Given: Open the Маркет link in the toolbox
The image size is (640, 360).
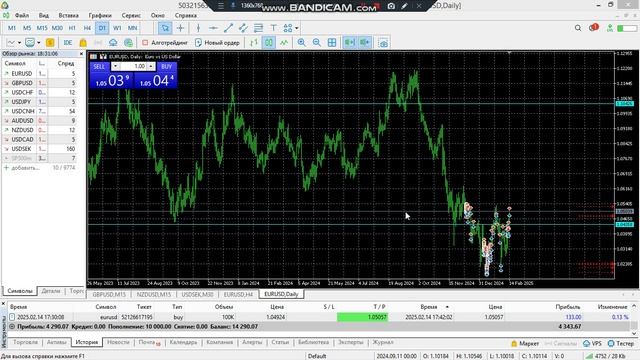Looking at the screenshot, I should [525, 344].
